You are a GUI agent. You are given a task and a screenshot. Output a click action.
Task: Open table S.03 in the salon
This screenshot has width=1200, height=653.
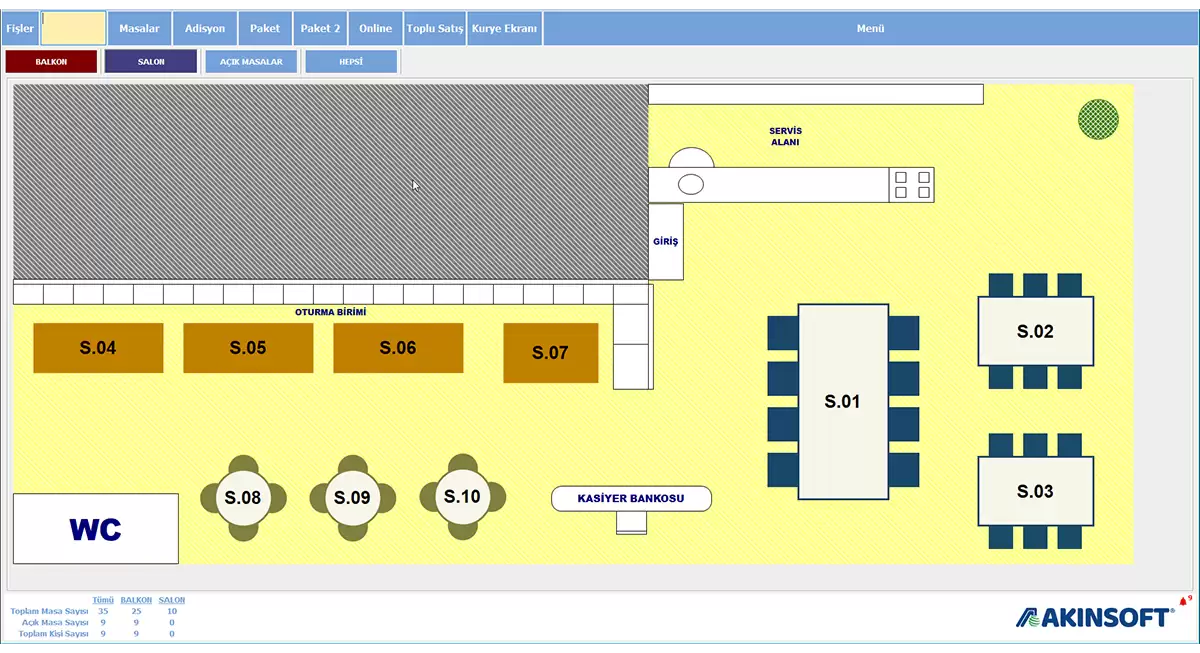coord(1035,491)
